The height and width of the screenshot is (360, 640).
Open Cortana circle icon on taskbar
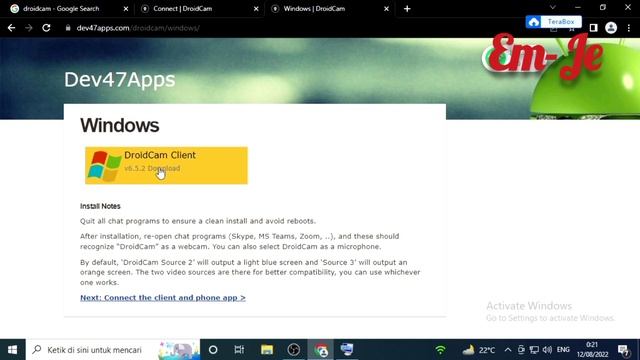(x=213, y=350)
